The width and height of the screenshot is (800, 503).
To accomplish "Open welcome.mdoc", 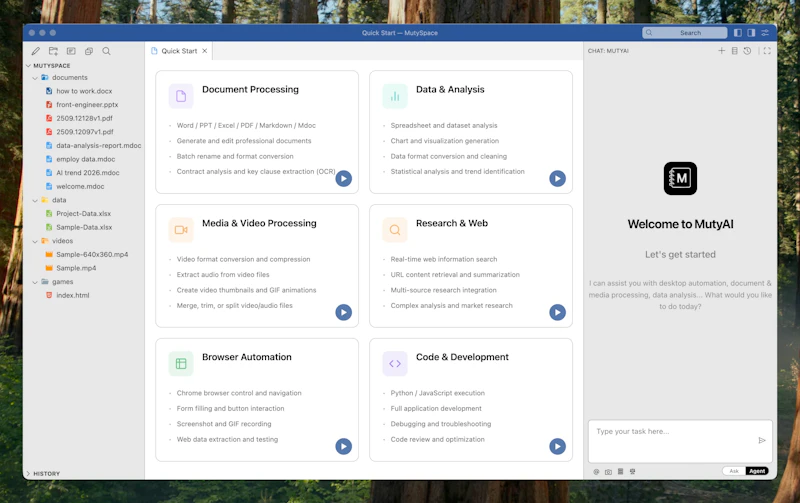I will click(x=80, y=187).
